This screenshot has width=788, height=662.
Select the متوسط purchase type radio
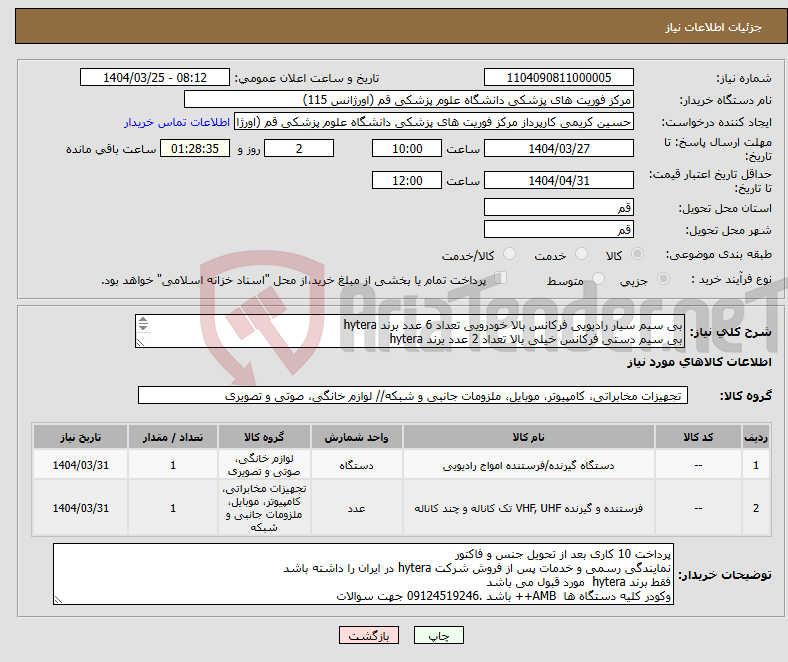598,278
